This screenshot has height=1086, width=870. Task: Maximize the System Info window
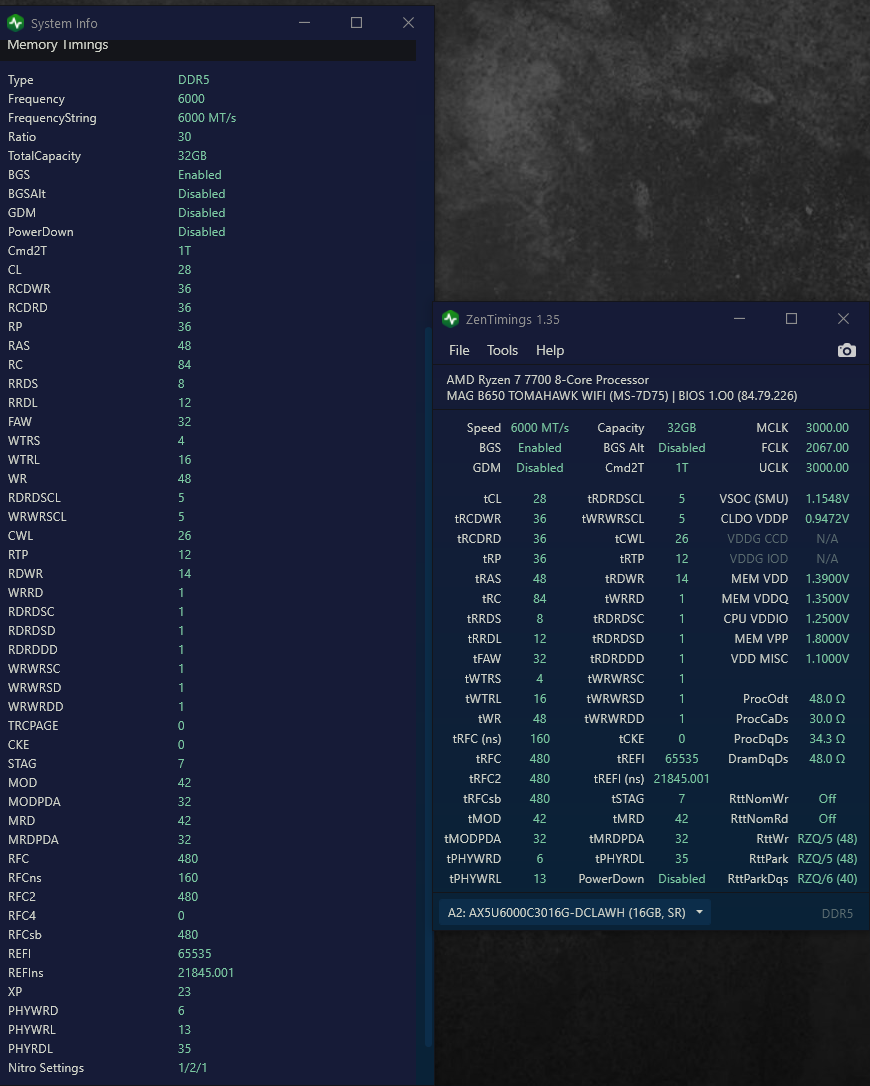[356, 23]
